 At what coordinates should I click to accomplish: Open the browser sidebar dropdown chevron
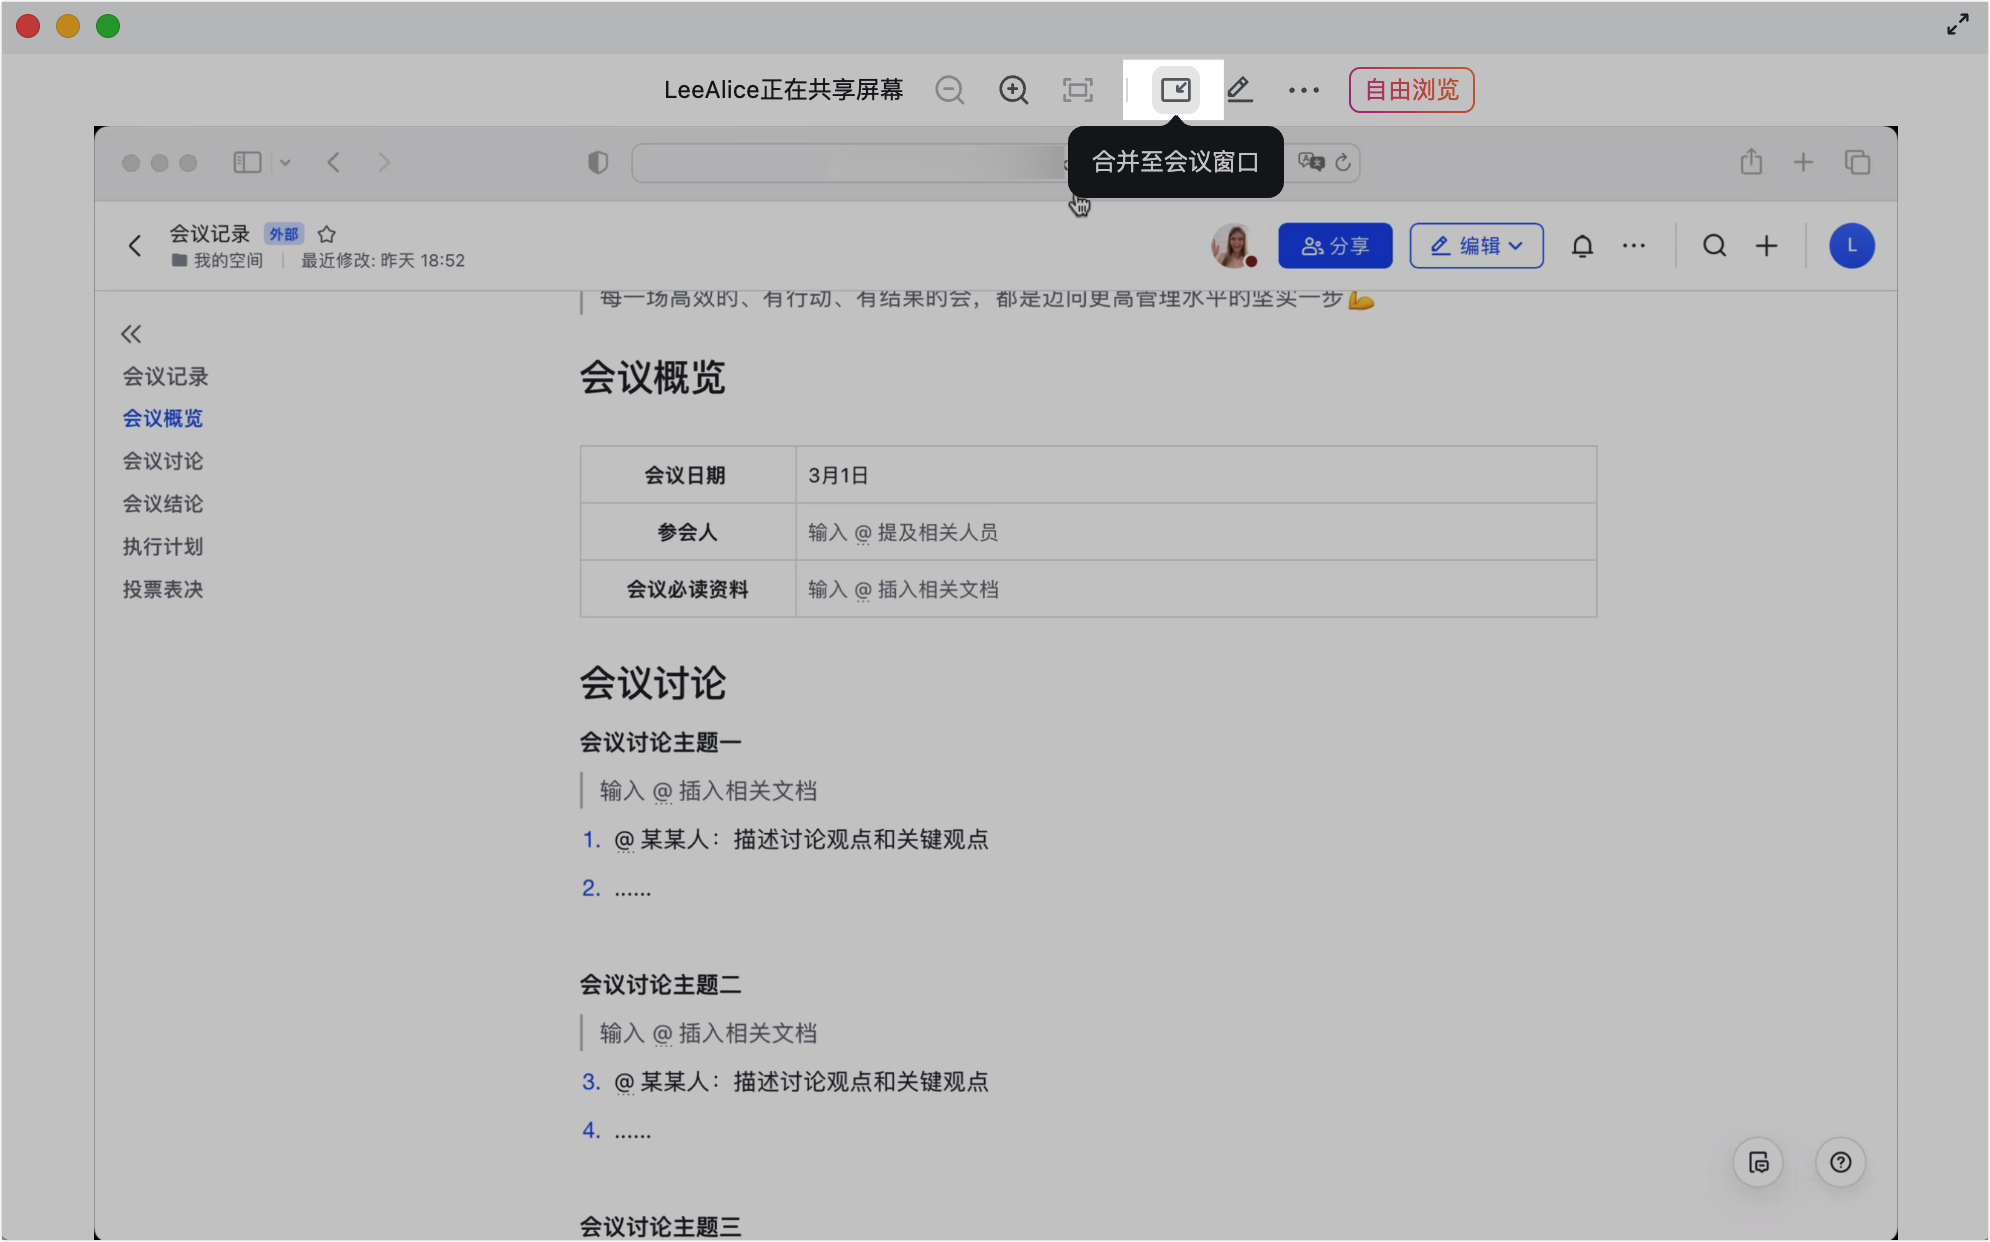click(285, 162)
